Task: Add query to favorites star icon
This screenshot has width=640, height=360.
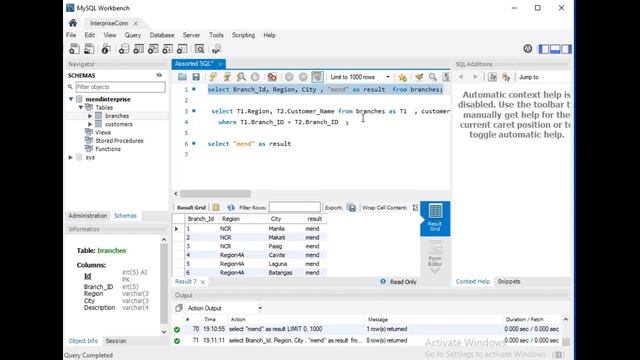Action: click(402, 77)
